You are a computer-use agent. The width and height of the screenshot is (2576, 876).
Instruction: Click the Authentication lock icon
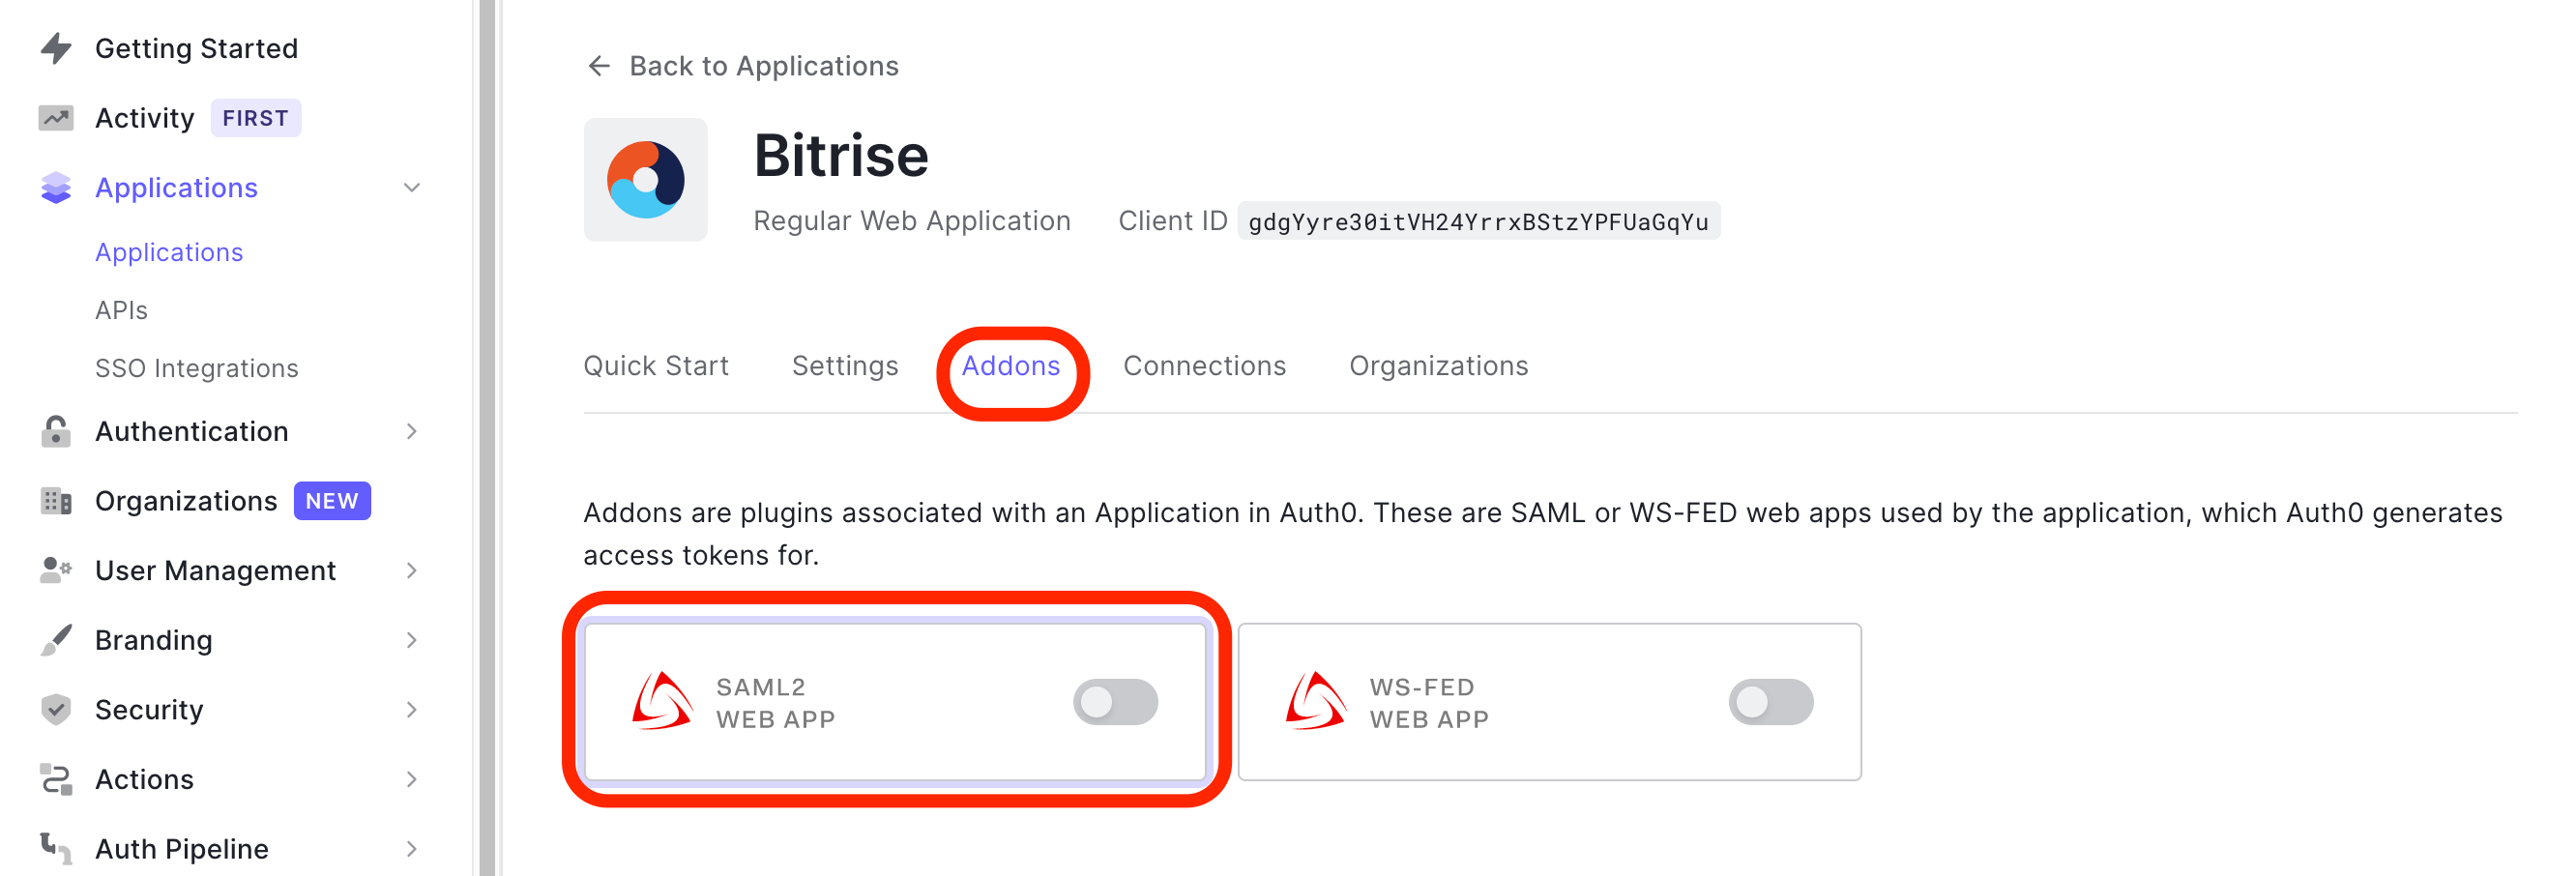(x=56, y=431)
